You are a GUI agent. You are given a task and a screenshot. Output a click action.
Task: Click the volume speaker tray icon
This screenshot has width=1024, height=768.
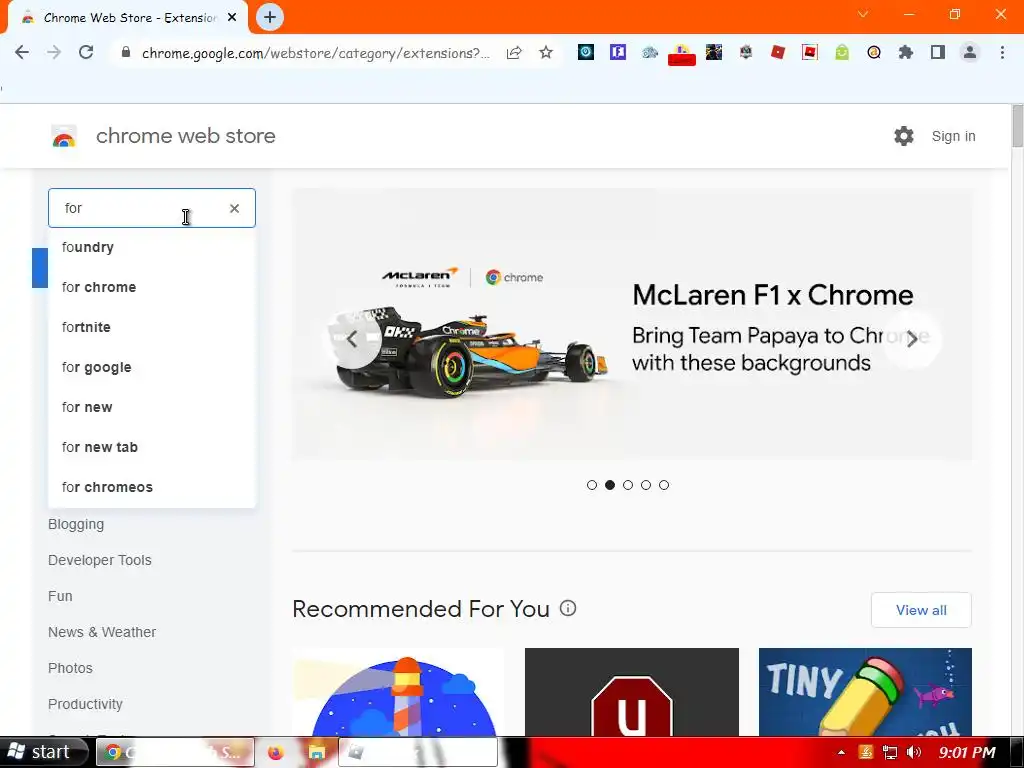click(914, 752)
